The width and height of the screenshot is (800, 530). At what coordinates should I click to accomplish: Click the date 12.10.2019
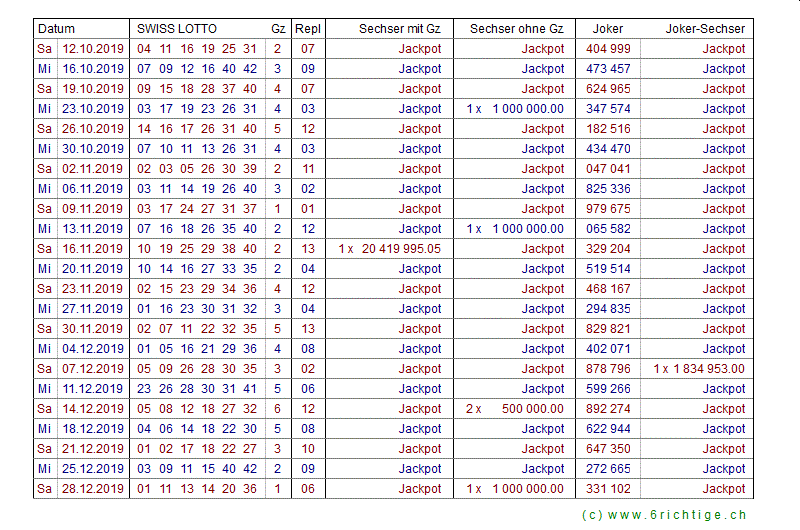click(x=93, y=49)
